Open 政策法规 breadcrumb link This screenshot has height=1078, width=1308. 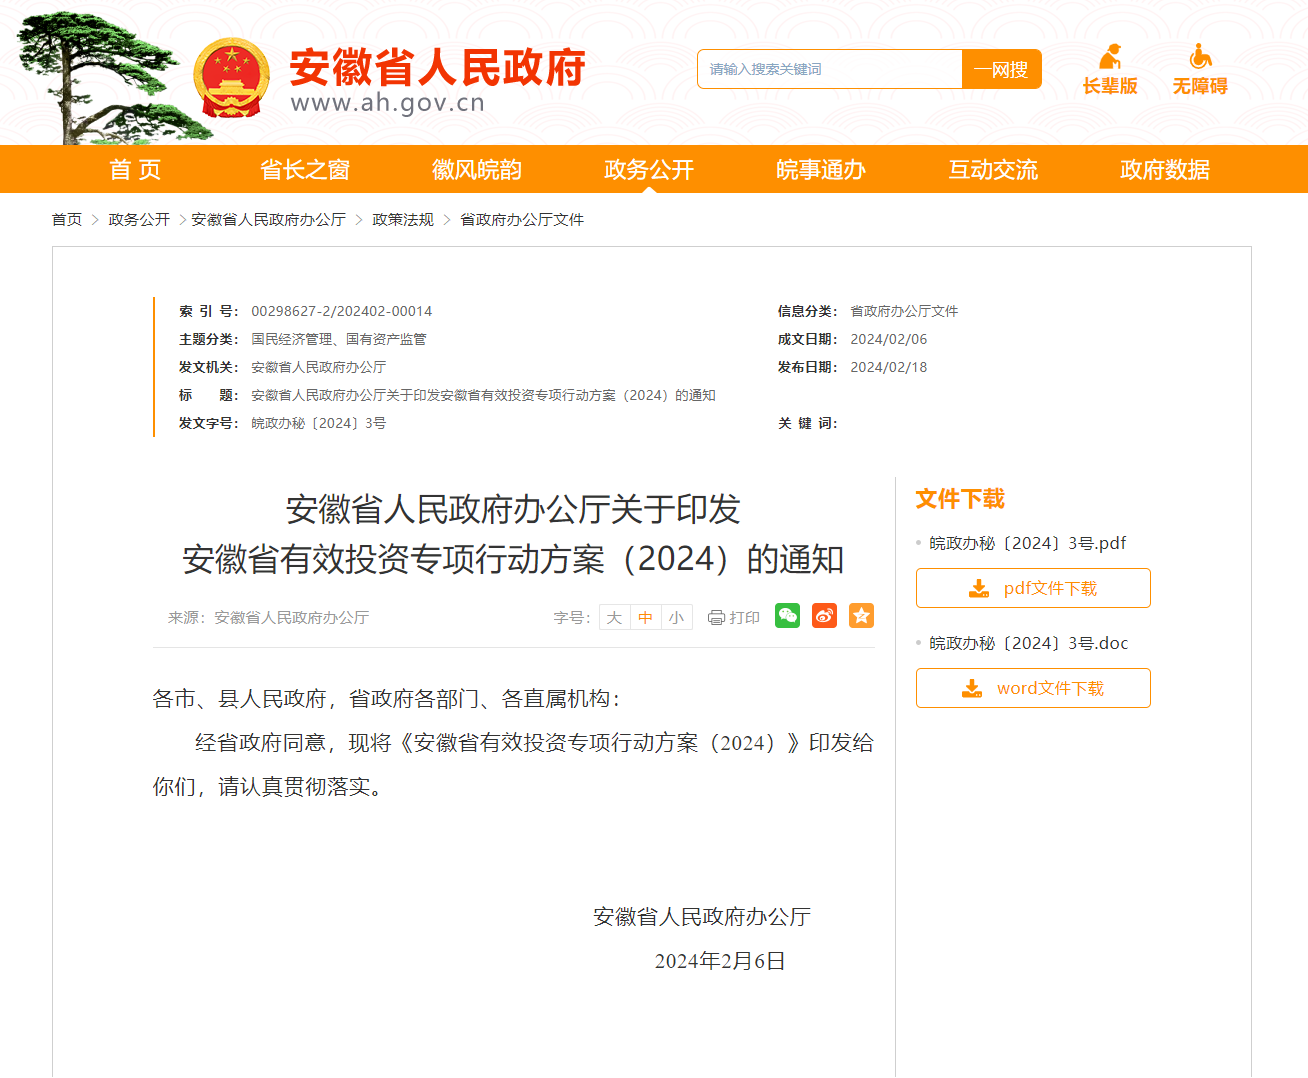click(403, 220)
